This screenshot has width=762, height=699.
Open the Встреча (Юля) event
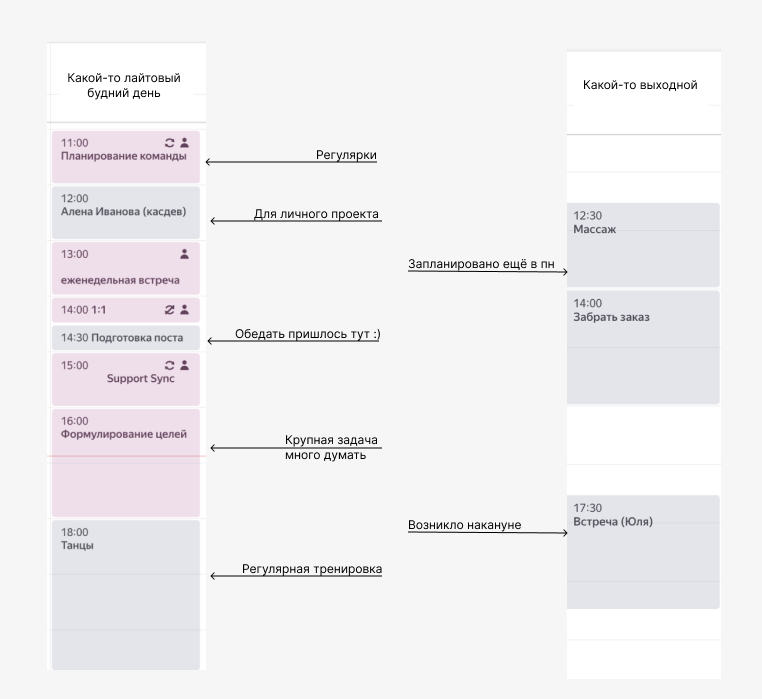coord(642,552)
